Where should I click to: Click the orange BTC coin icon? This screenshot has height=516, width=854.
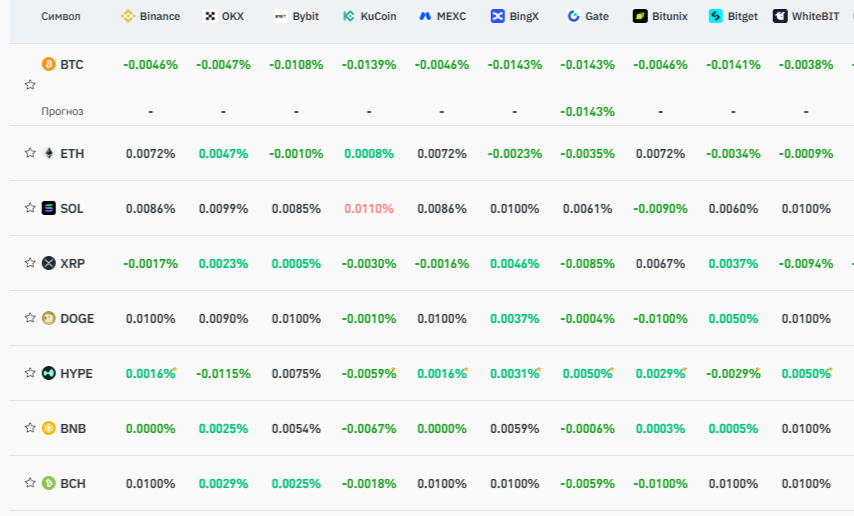(48, 64)
